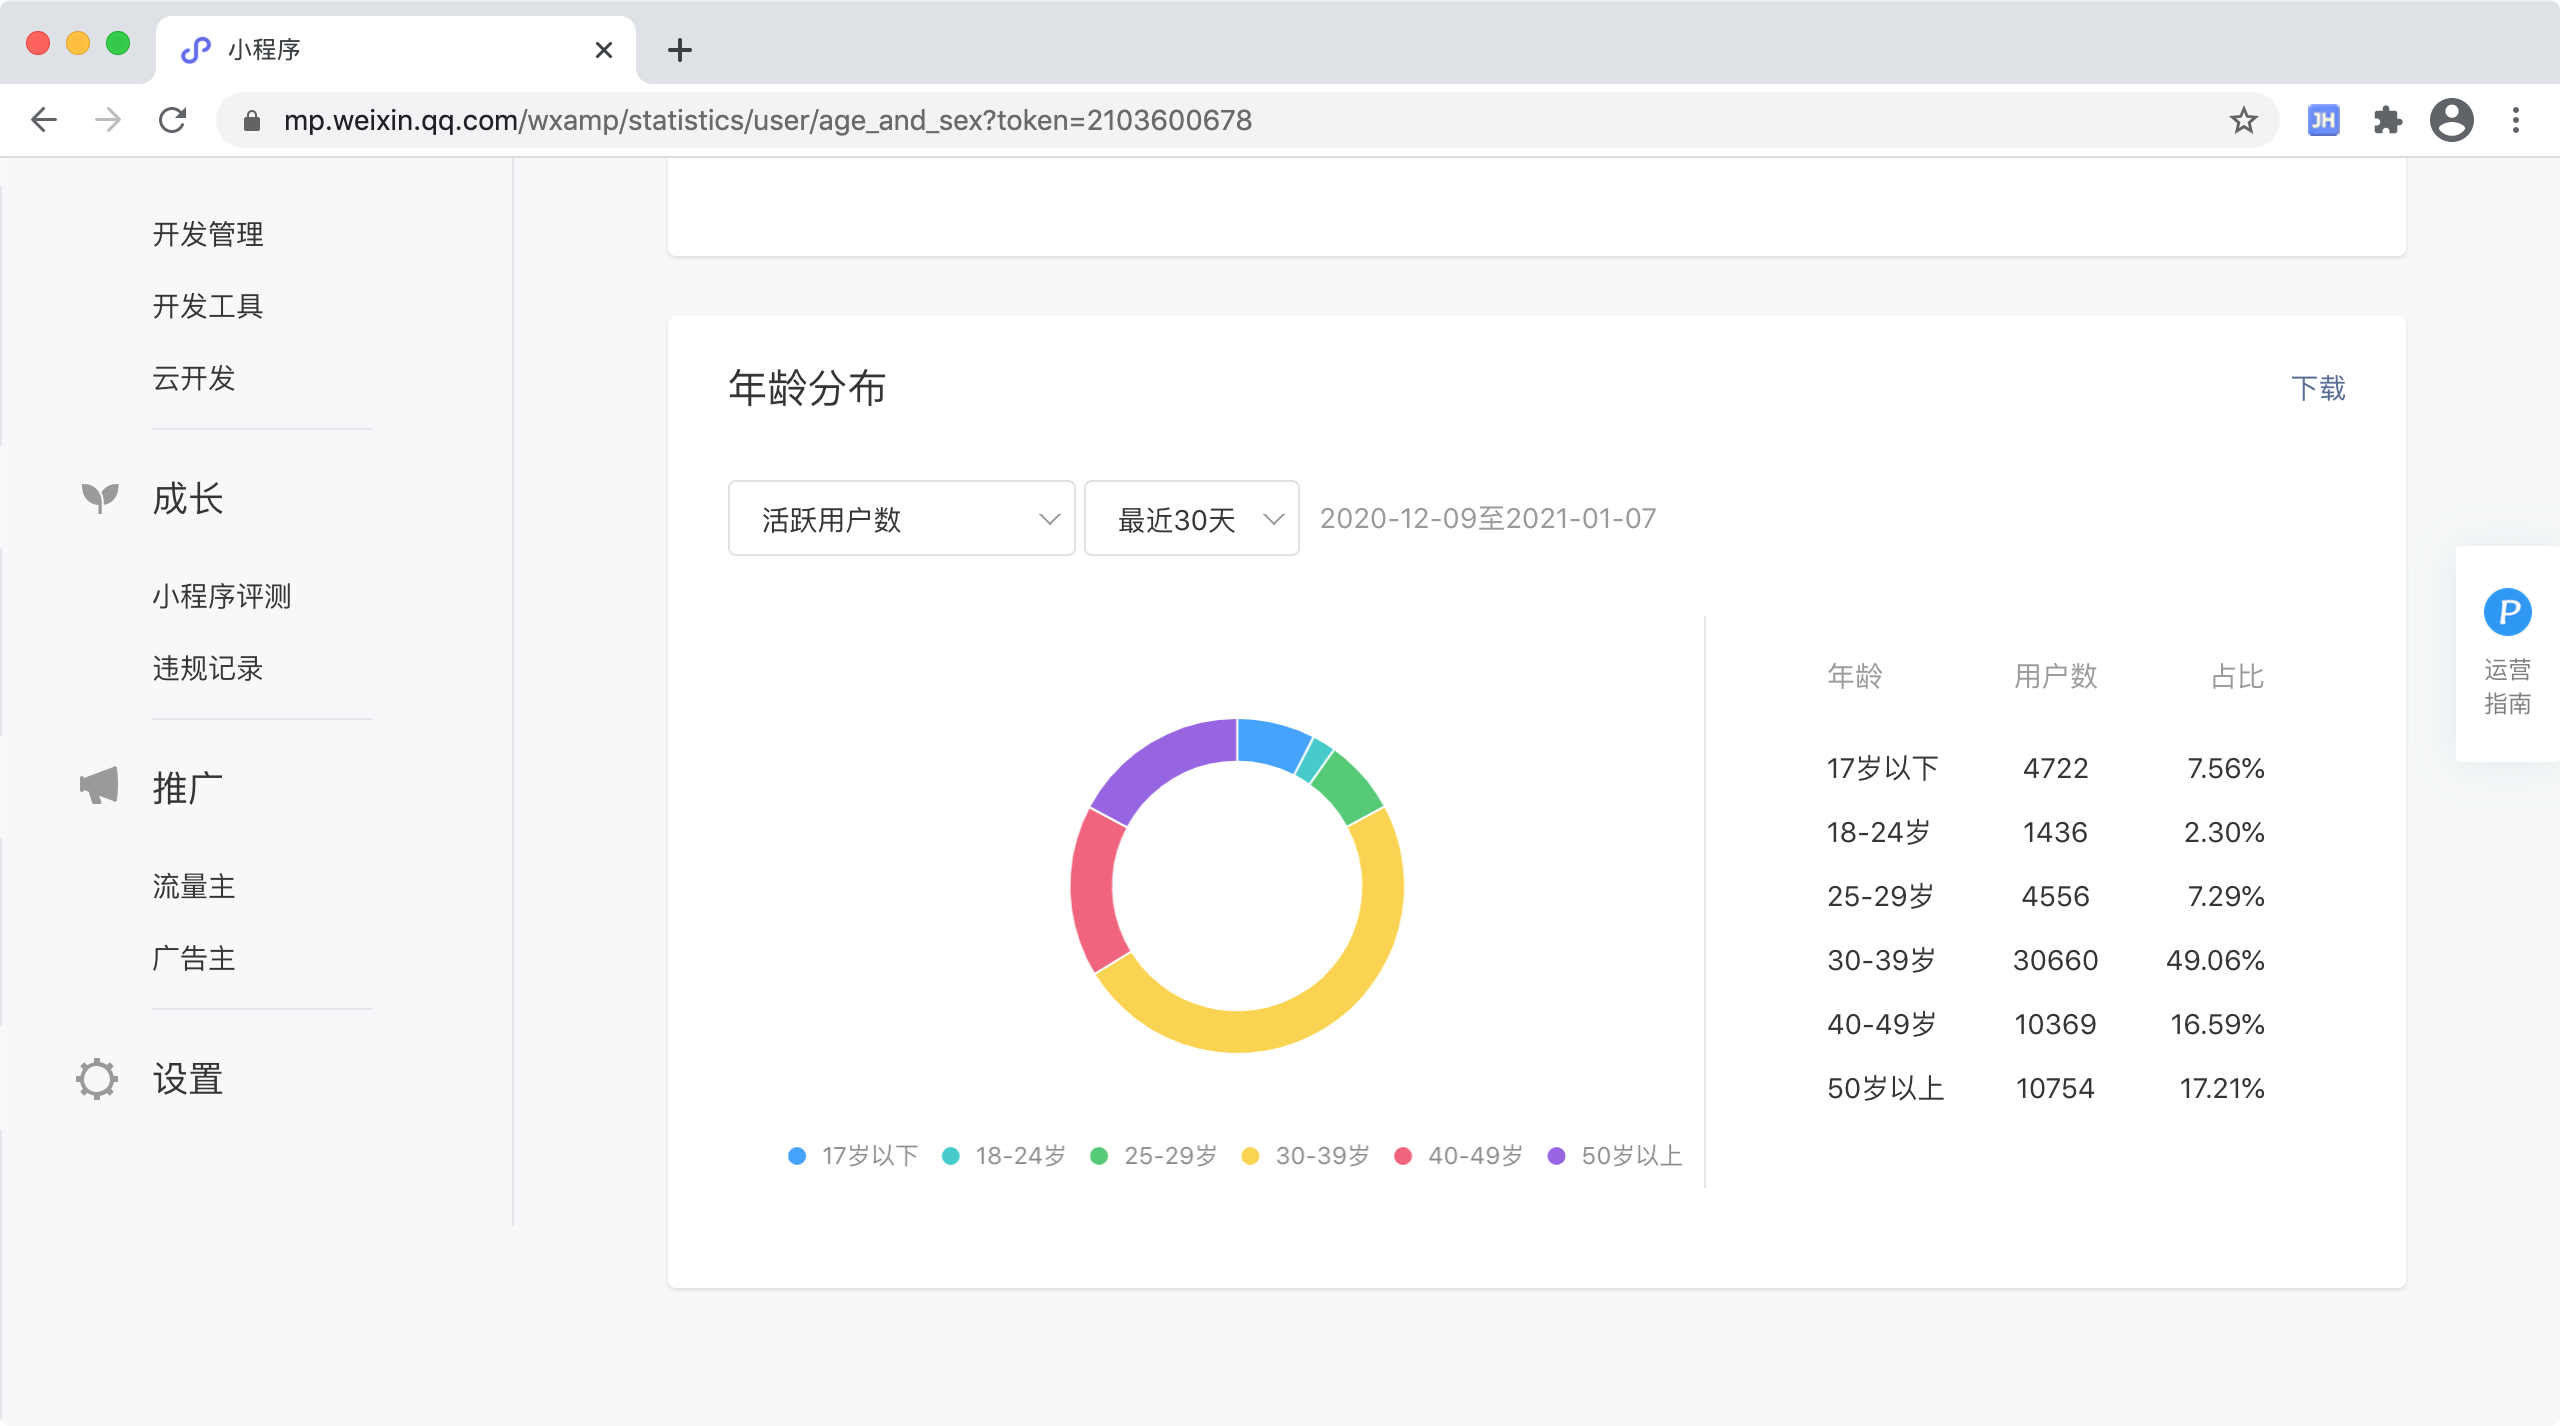Viewport: 2560px width, 1426px height.
Task: Open Chrome's three-dot menu
Action: tap(2516, 121)
